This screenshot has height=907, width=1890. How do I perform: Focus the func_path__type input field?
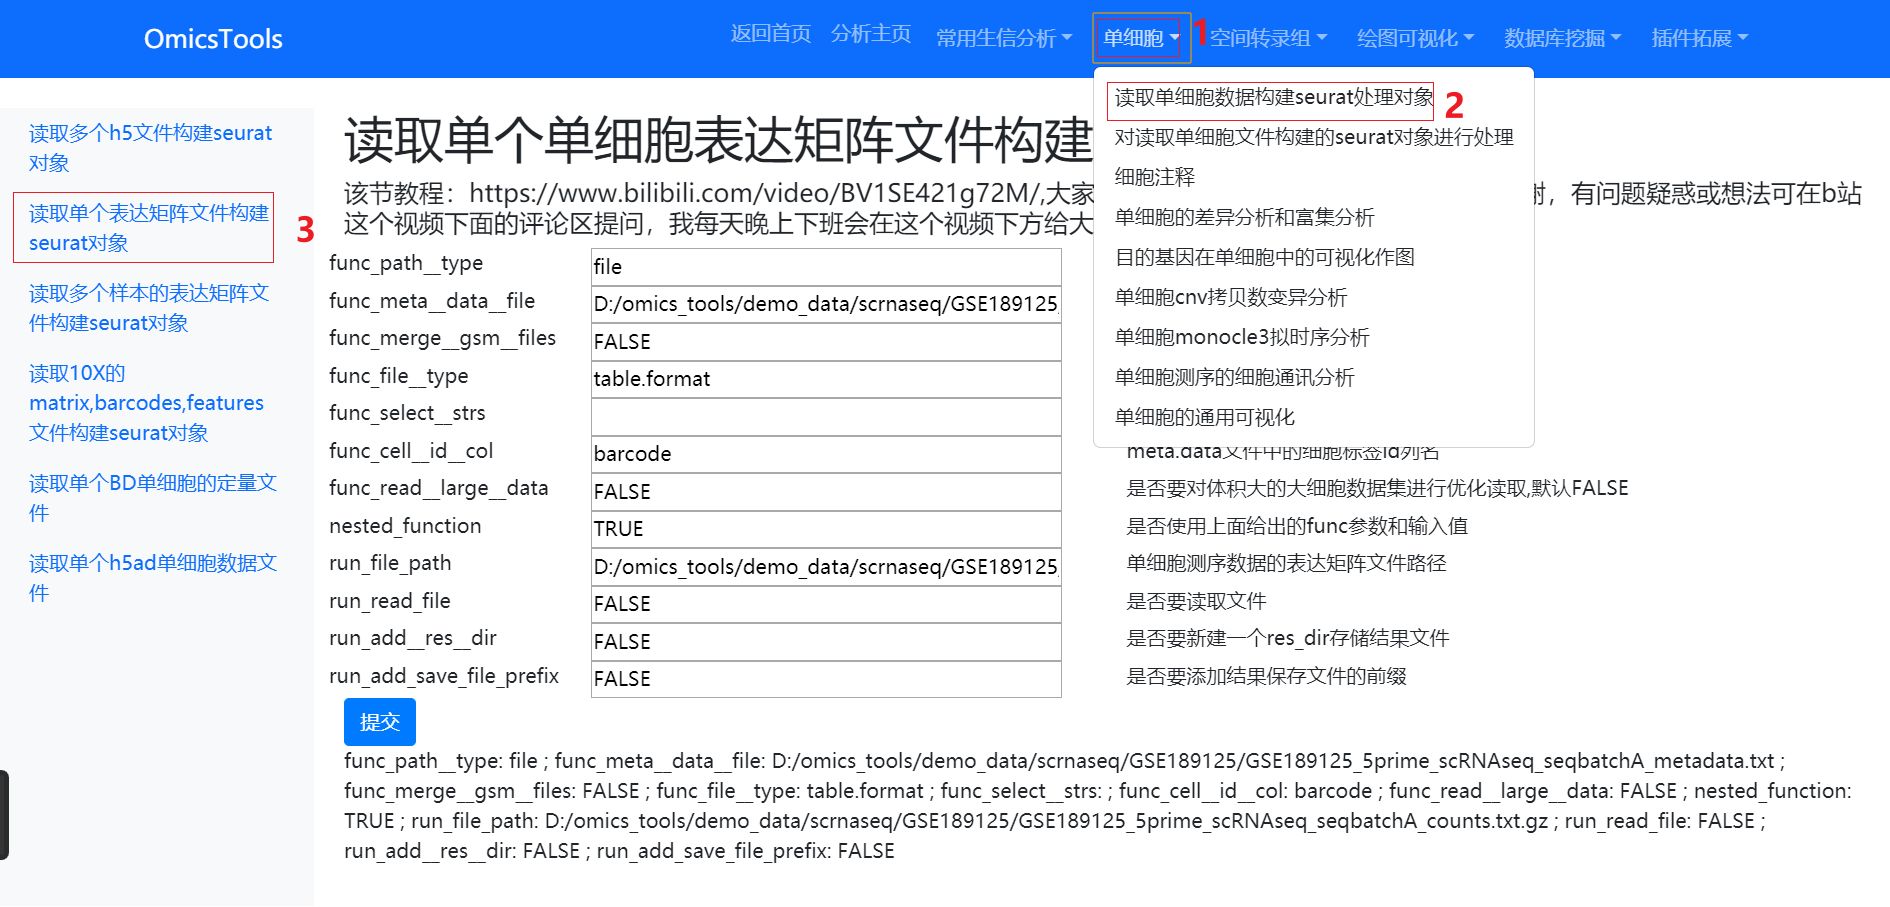pos(826,267)
